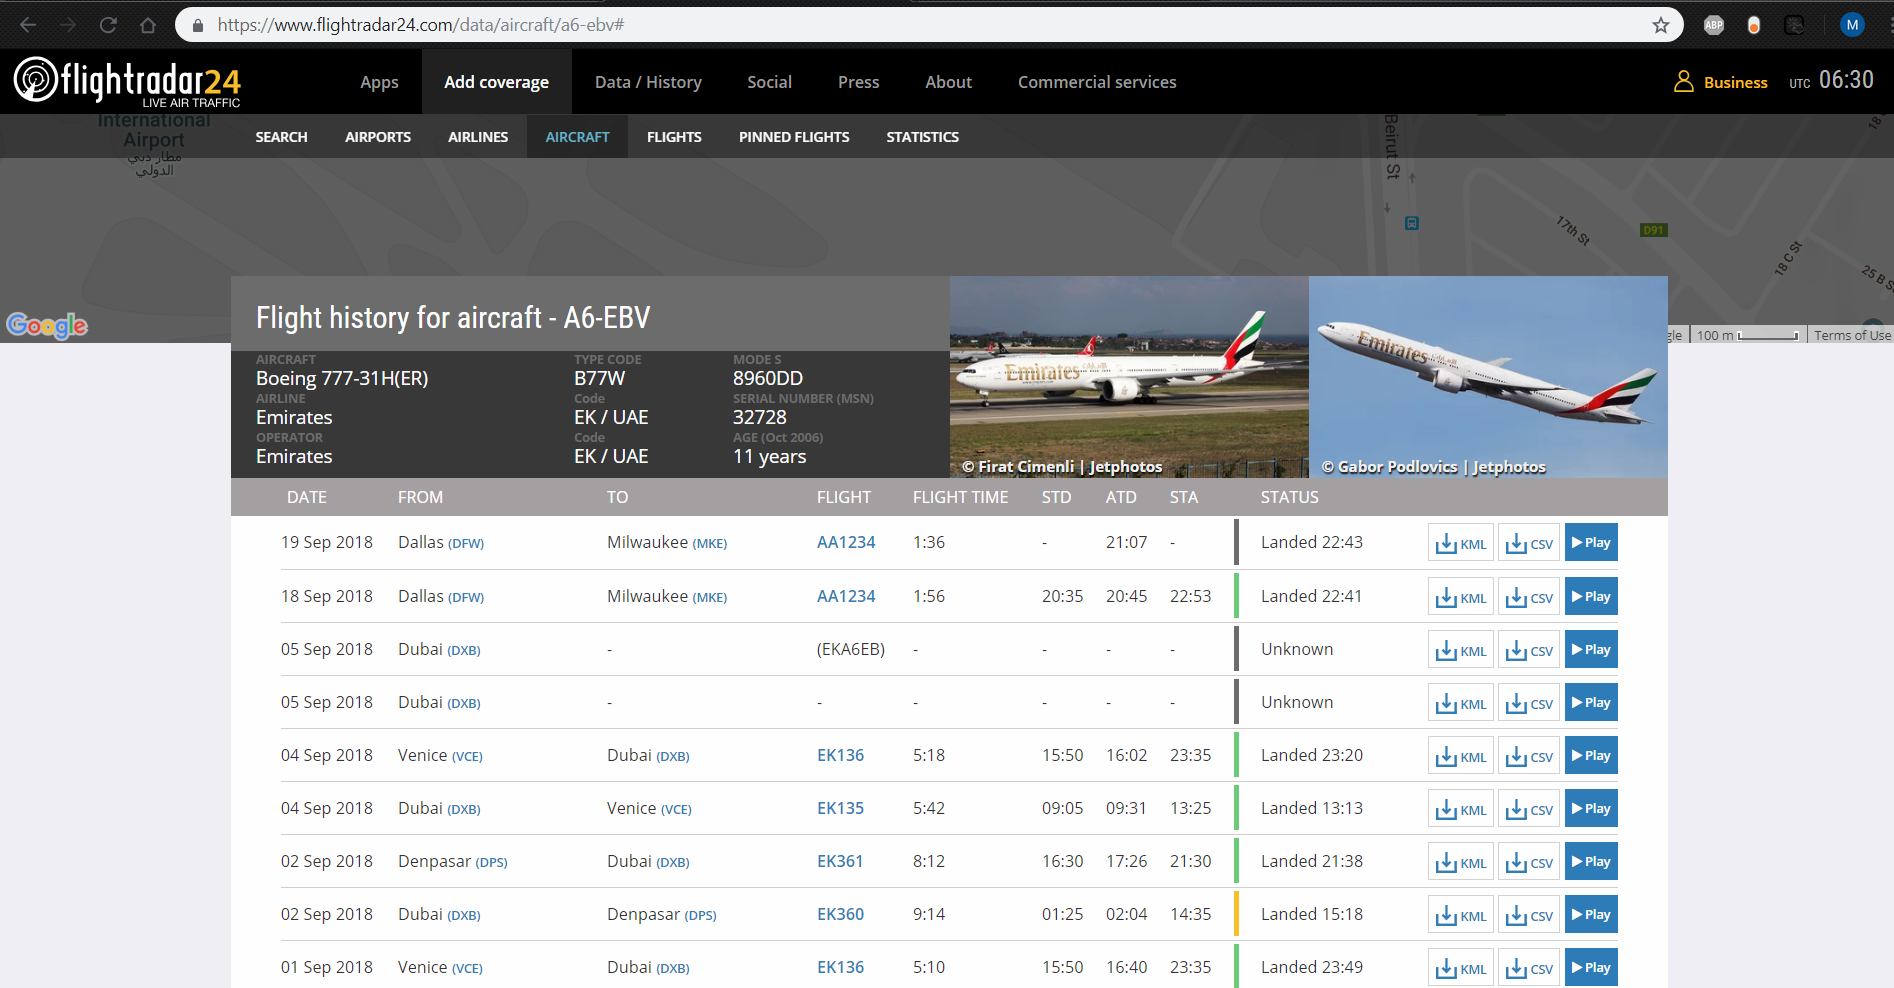Download CSV for 19 Sep AA1234 flight
The image size is (1894, 988).
[1529, 543]
